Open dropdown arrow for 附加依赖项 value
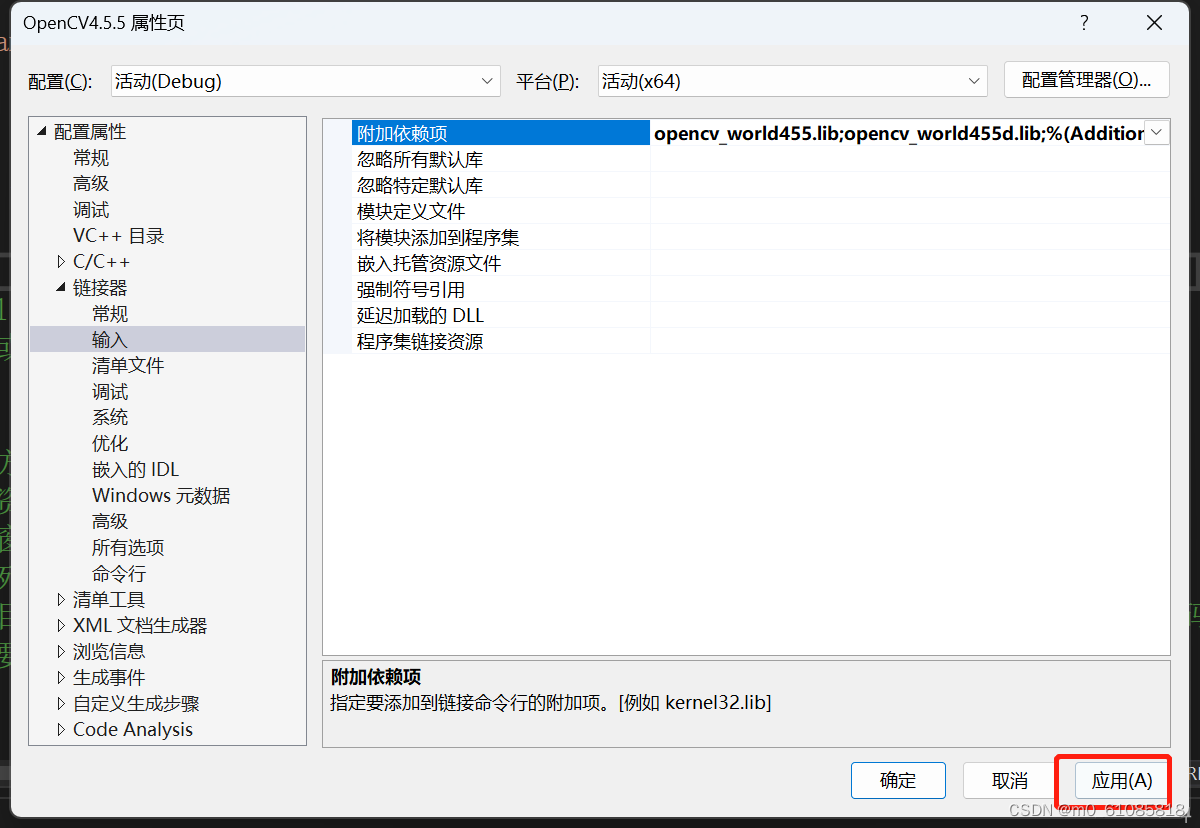Screen dimensions: 1200x828 [x=1157, y=133]
